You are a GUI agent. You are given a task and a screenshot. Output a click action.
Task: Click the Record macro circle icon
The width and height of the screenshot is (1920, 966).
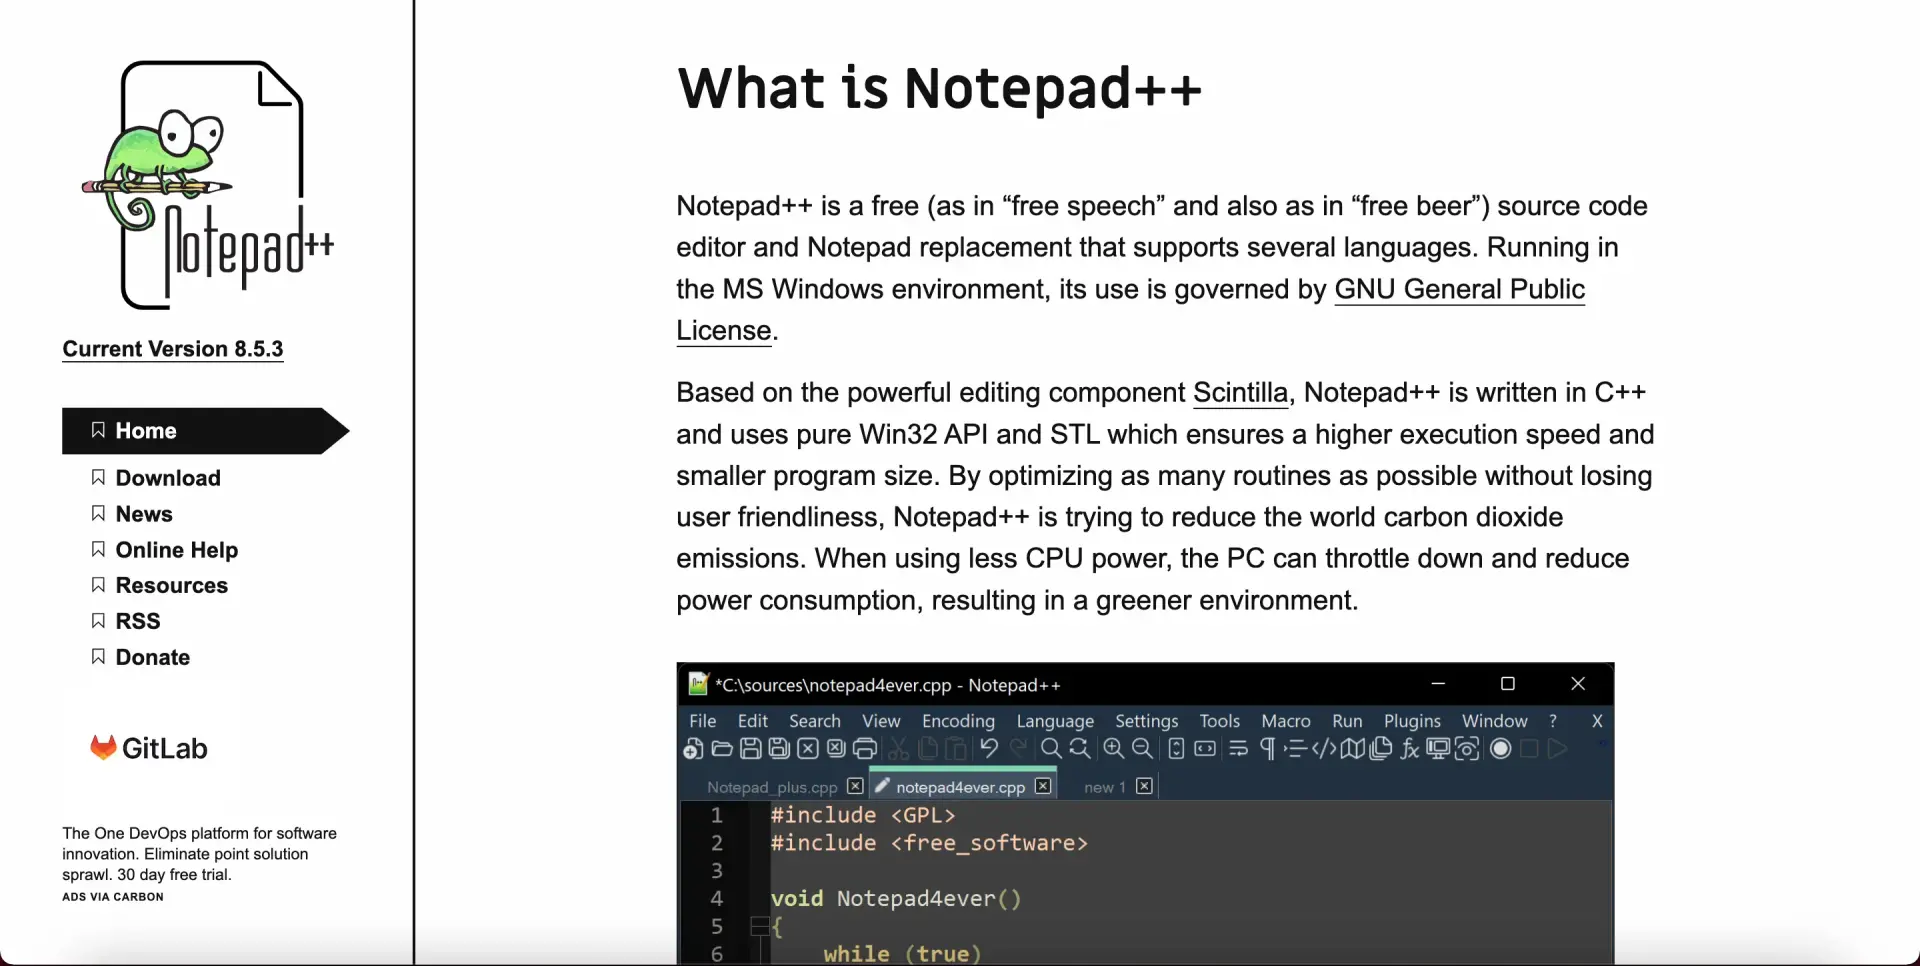point(1501,749)
